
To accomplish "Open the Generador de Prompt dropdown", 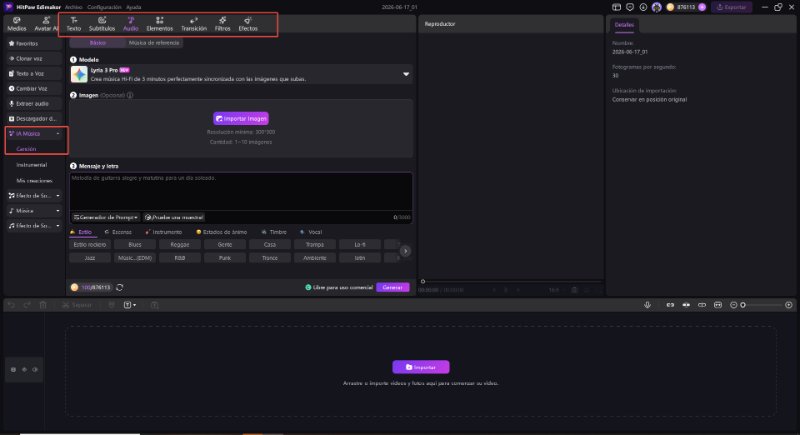I will pos(105,217).
